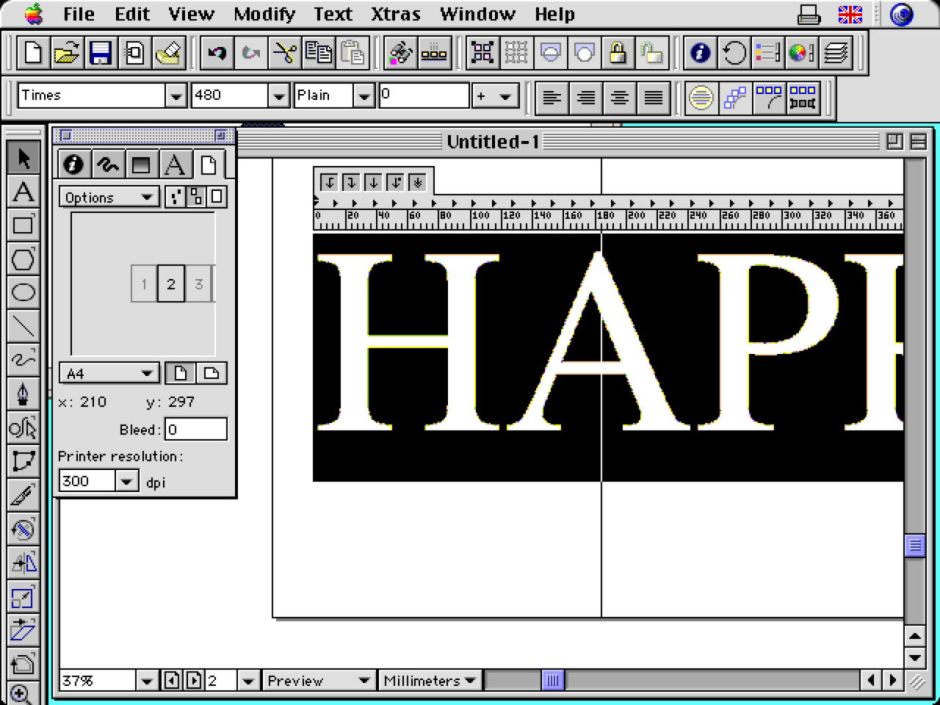
Task: Select page 3 thumbnail in inspector
Action: coord(198,284)
